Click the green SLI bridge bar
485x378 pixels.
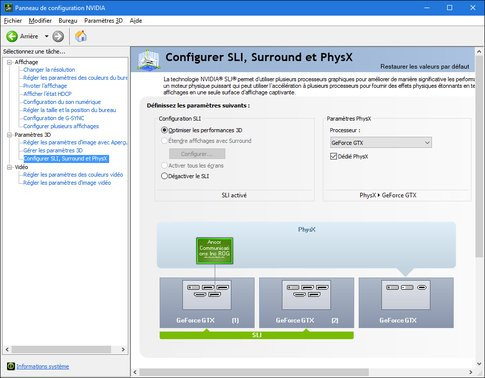click(256, 335)
